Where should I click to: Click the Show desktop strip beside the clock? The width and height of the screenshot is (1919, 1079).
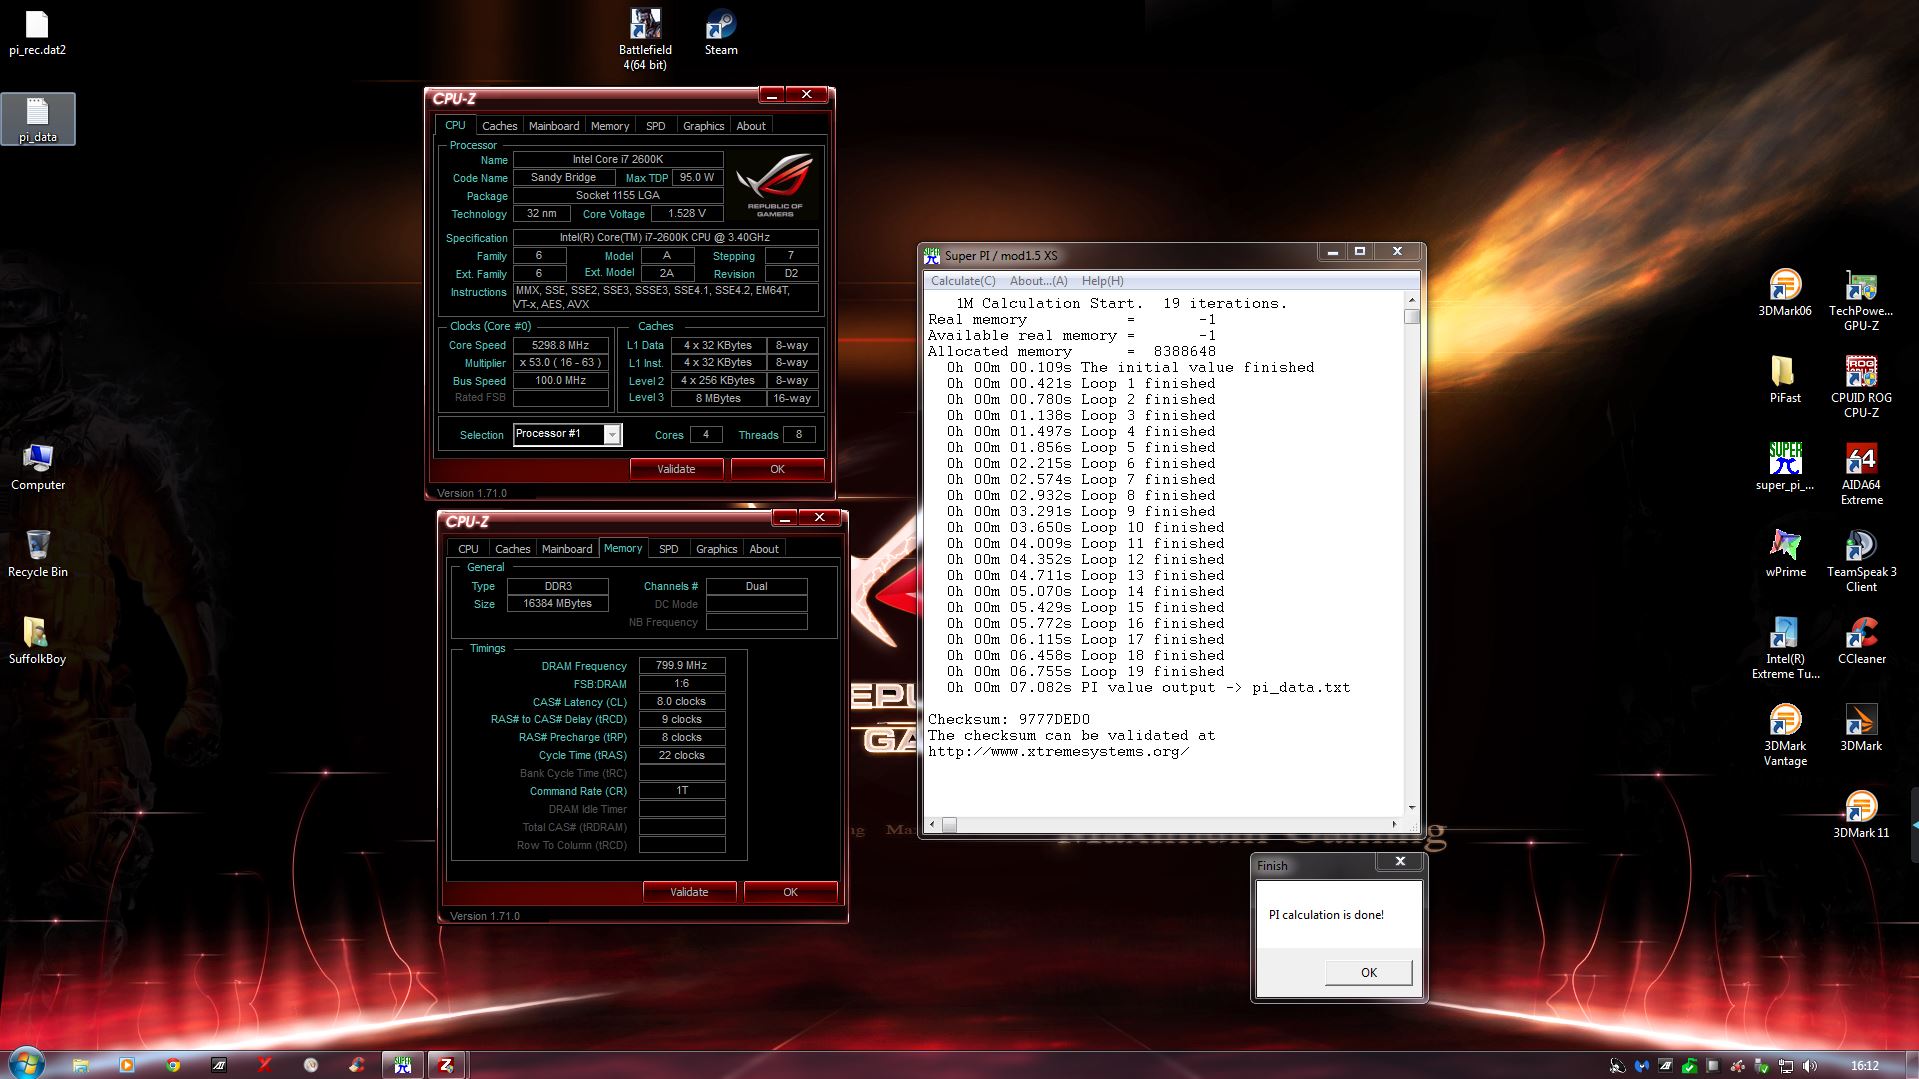tap(1911, 1065)
